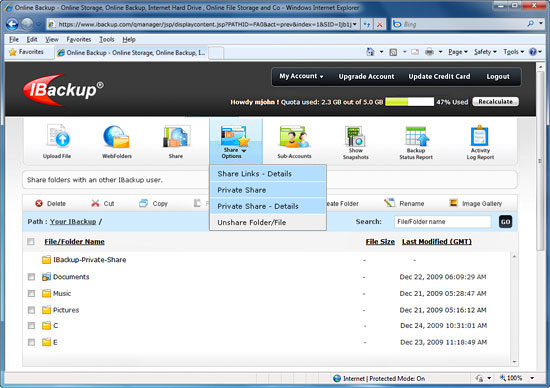
Task: Open Image Gallery icon
Action: 453,203
